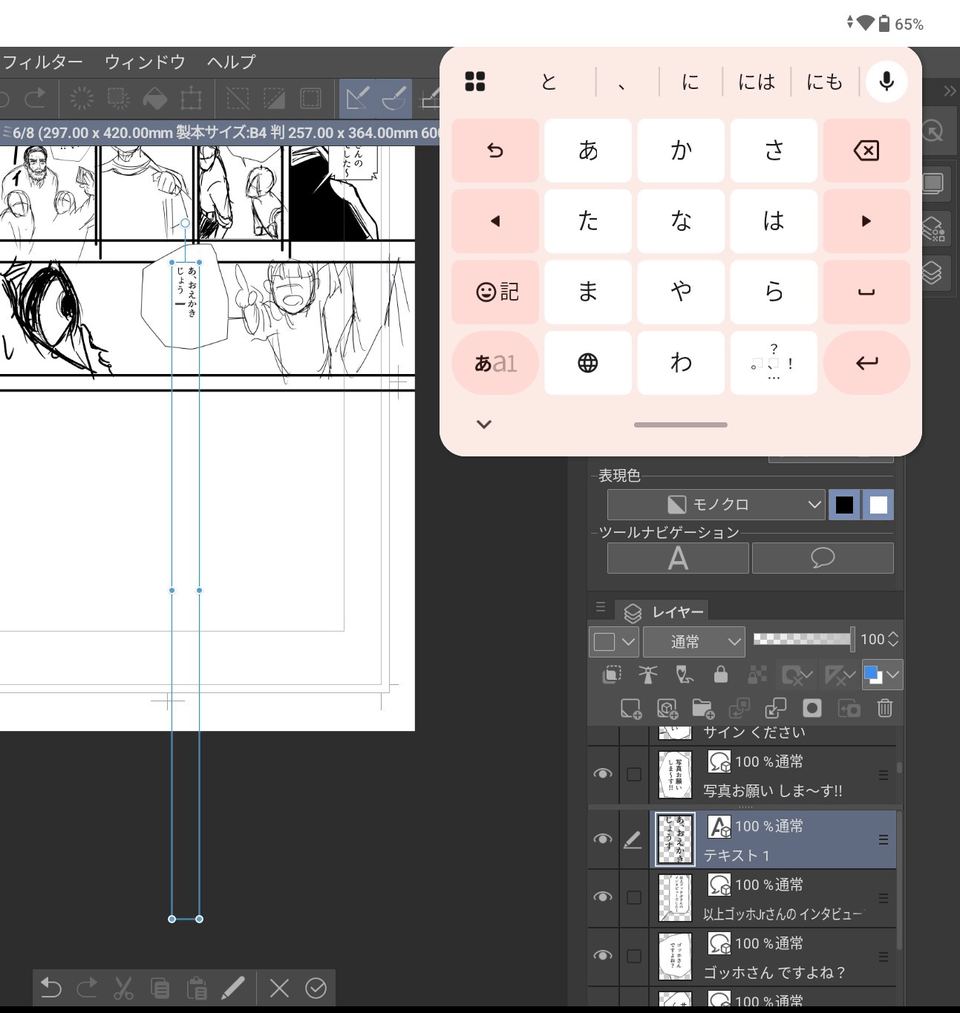Click the text tool navigation A button
The width and height of the screenshot is (960, 1013).
click(x=678, y=558)
